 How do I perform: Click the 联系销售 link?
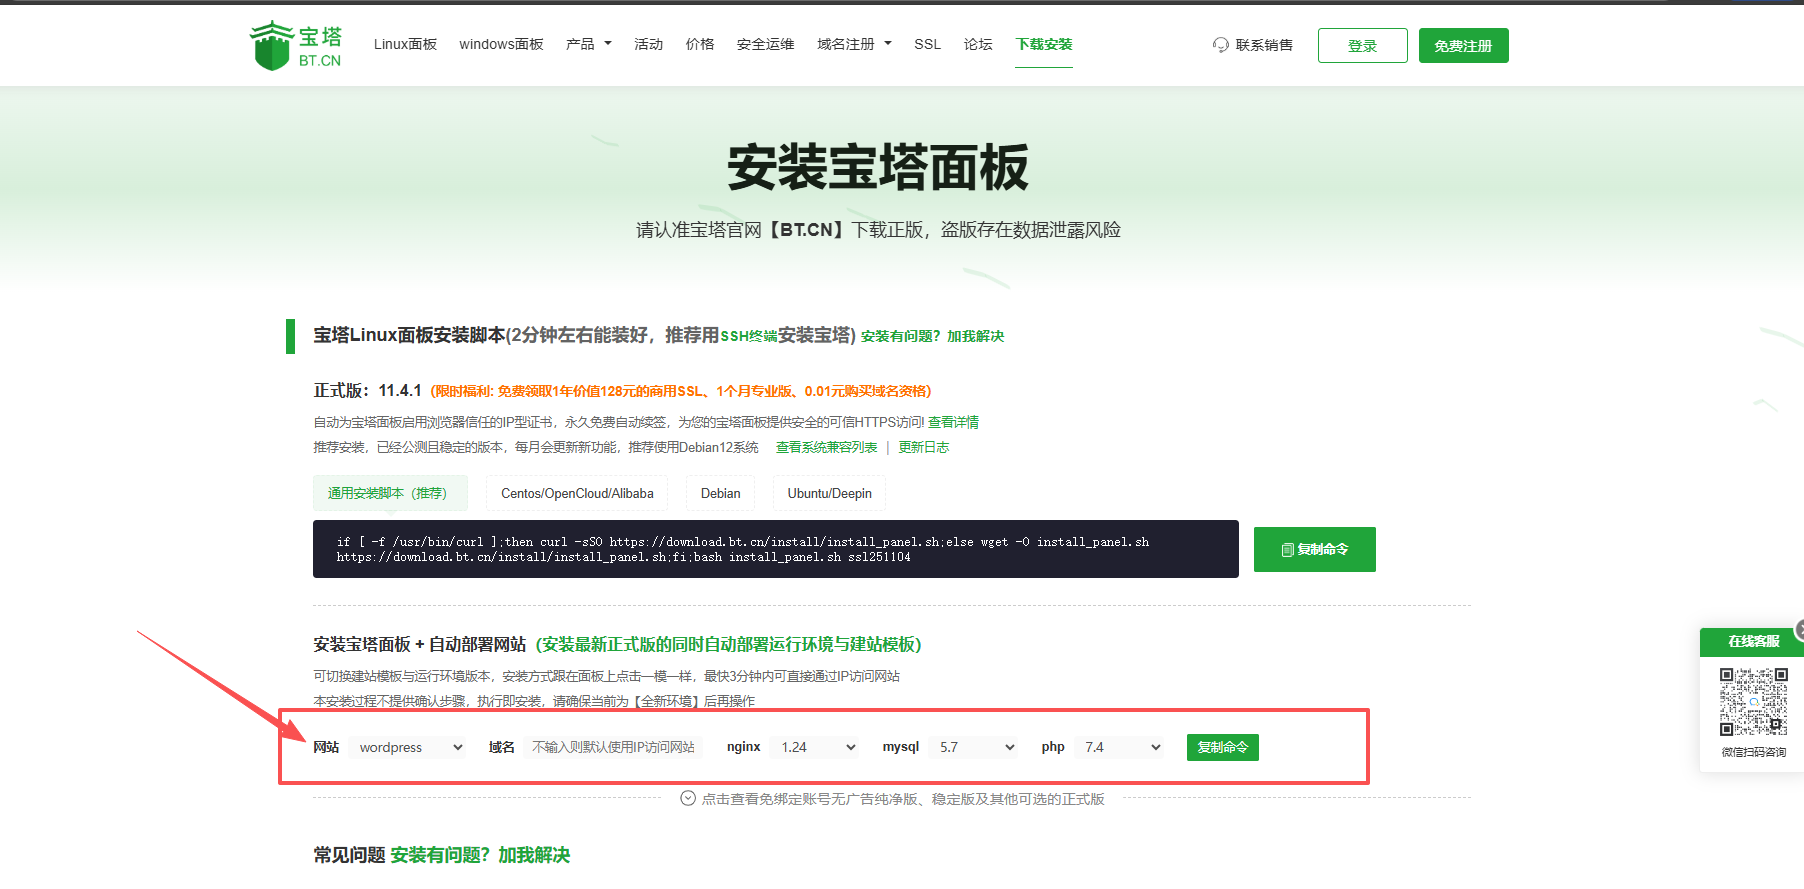[1264, 45]
